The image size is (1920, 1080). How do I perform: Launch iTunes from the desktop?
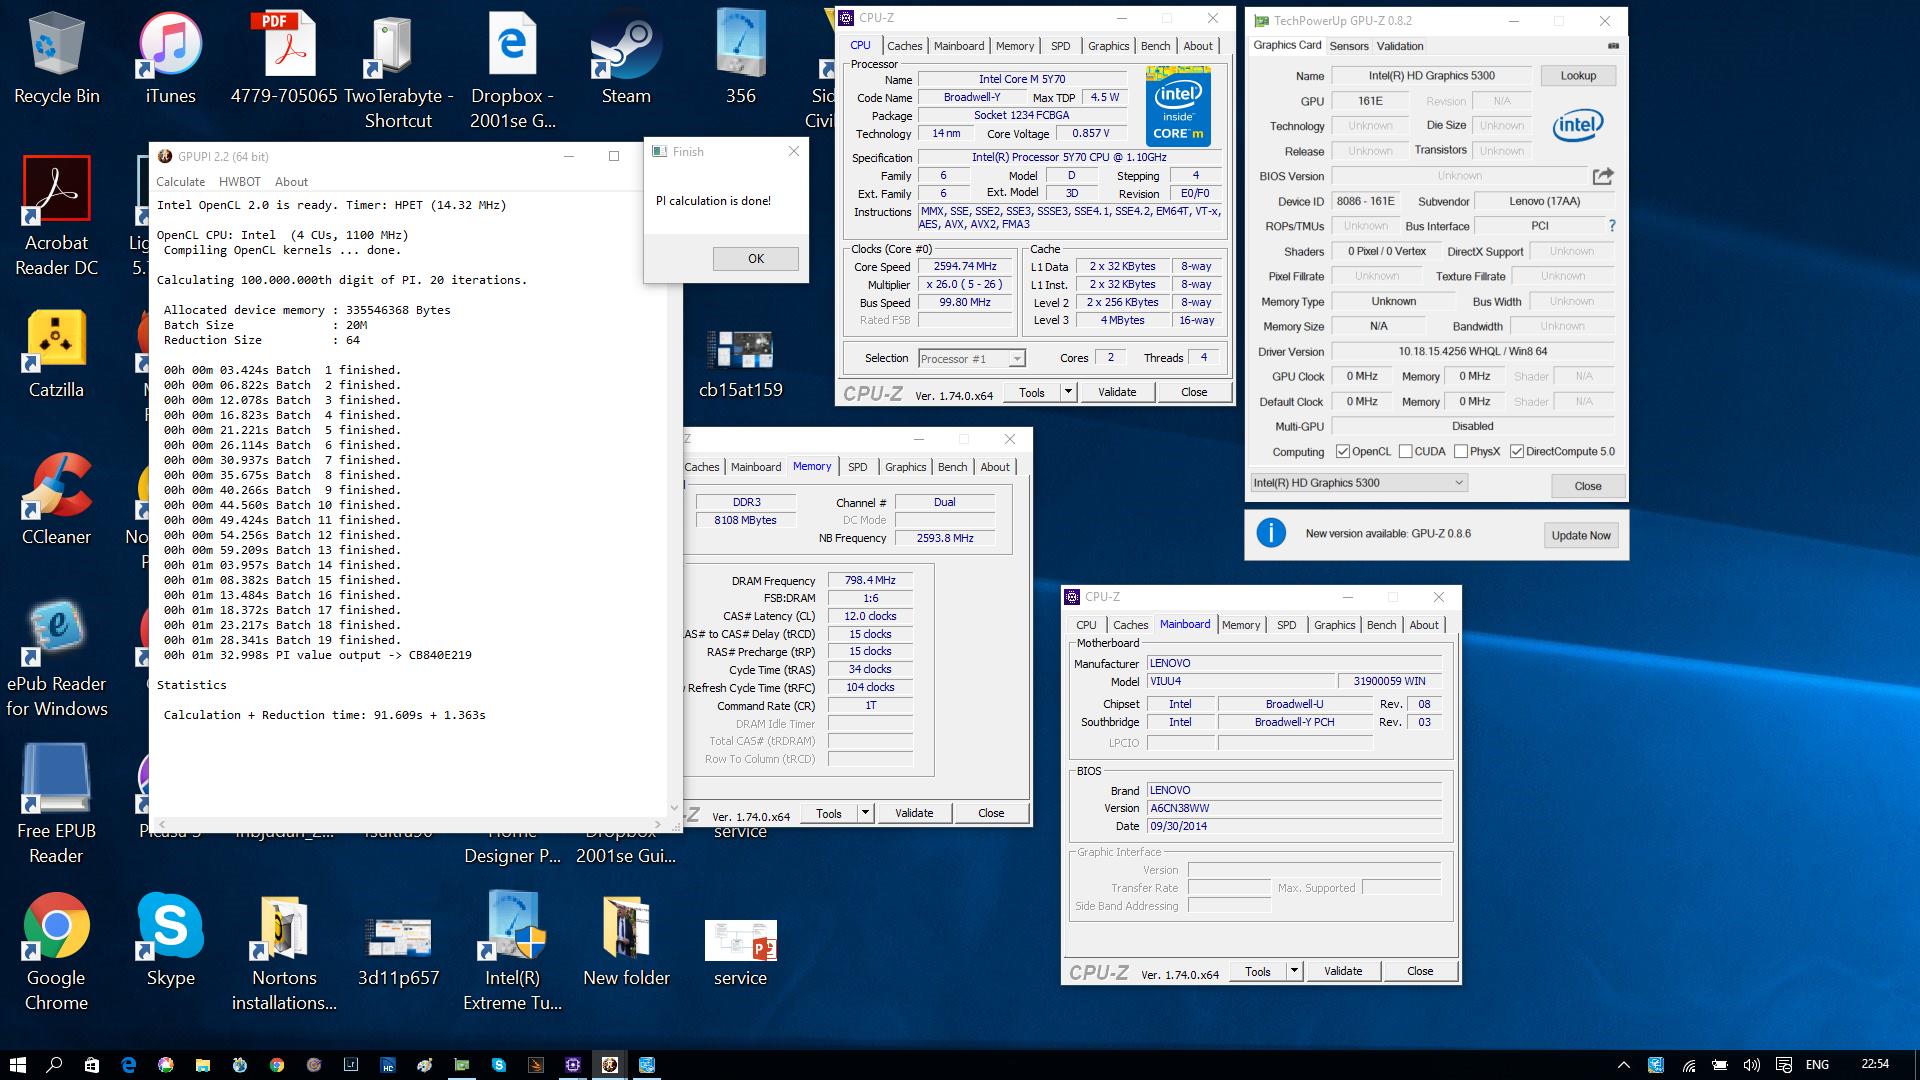click(170, 58)
